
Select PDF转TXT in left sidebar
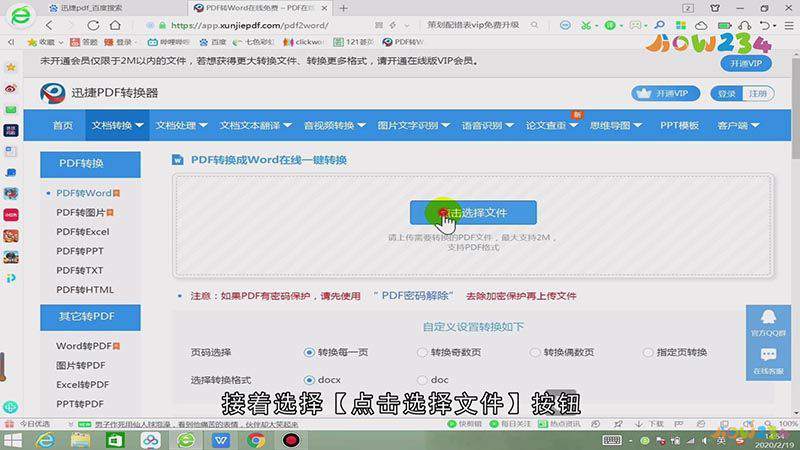point(80,270)
